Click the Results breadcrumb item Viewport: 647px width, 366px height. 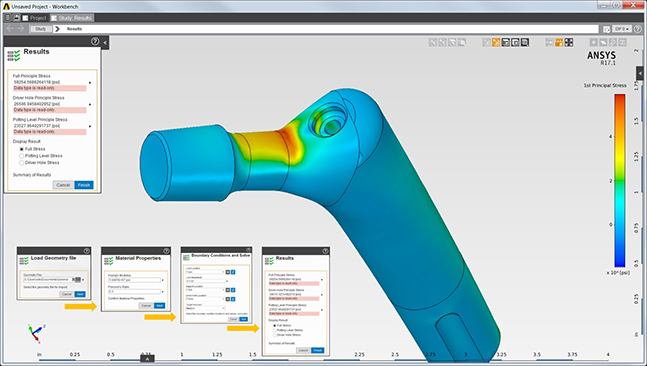(x=74, y=29)
